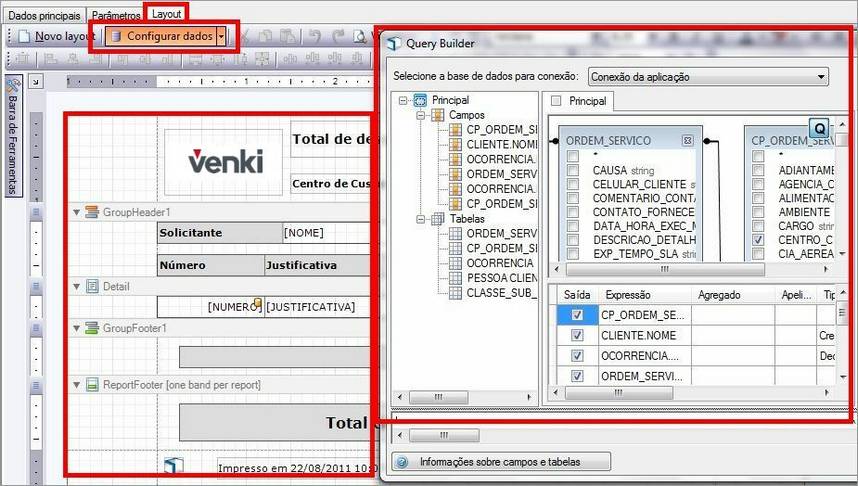Collapse the Detail band
Viewport: 858px width, 486px height.
pyautogui.click(x=77, y=287)
